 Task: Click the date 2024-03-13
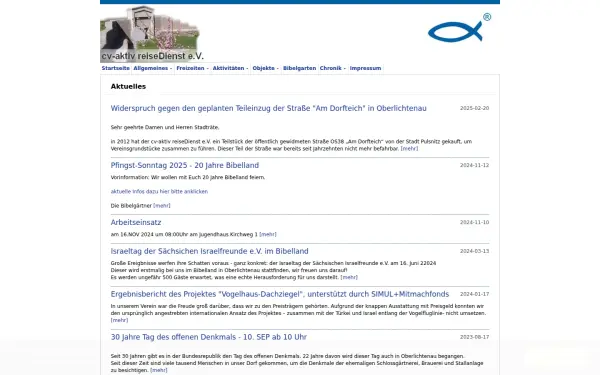(474, 251)
